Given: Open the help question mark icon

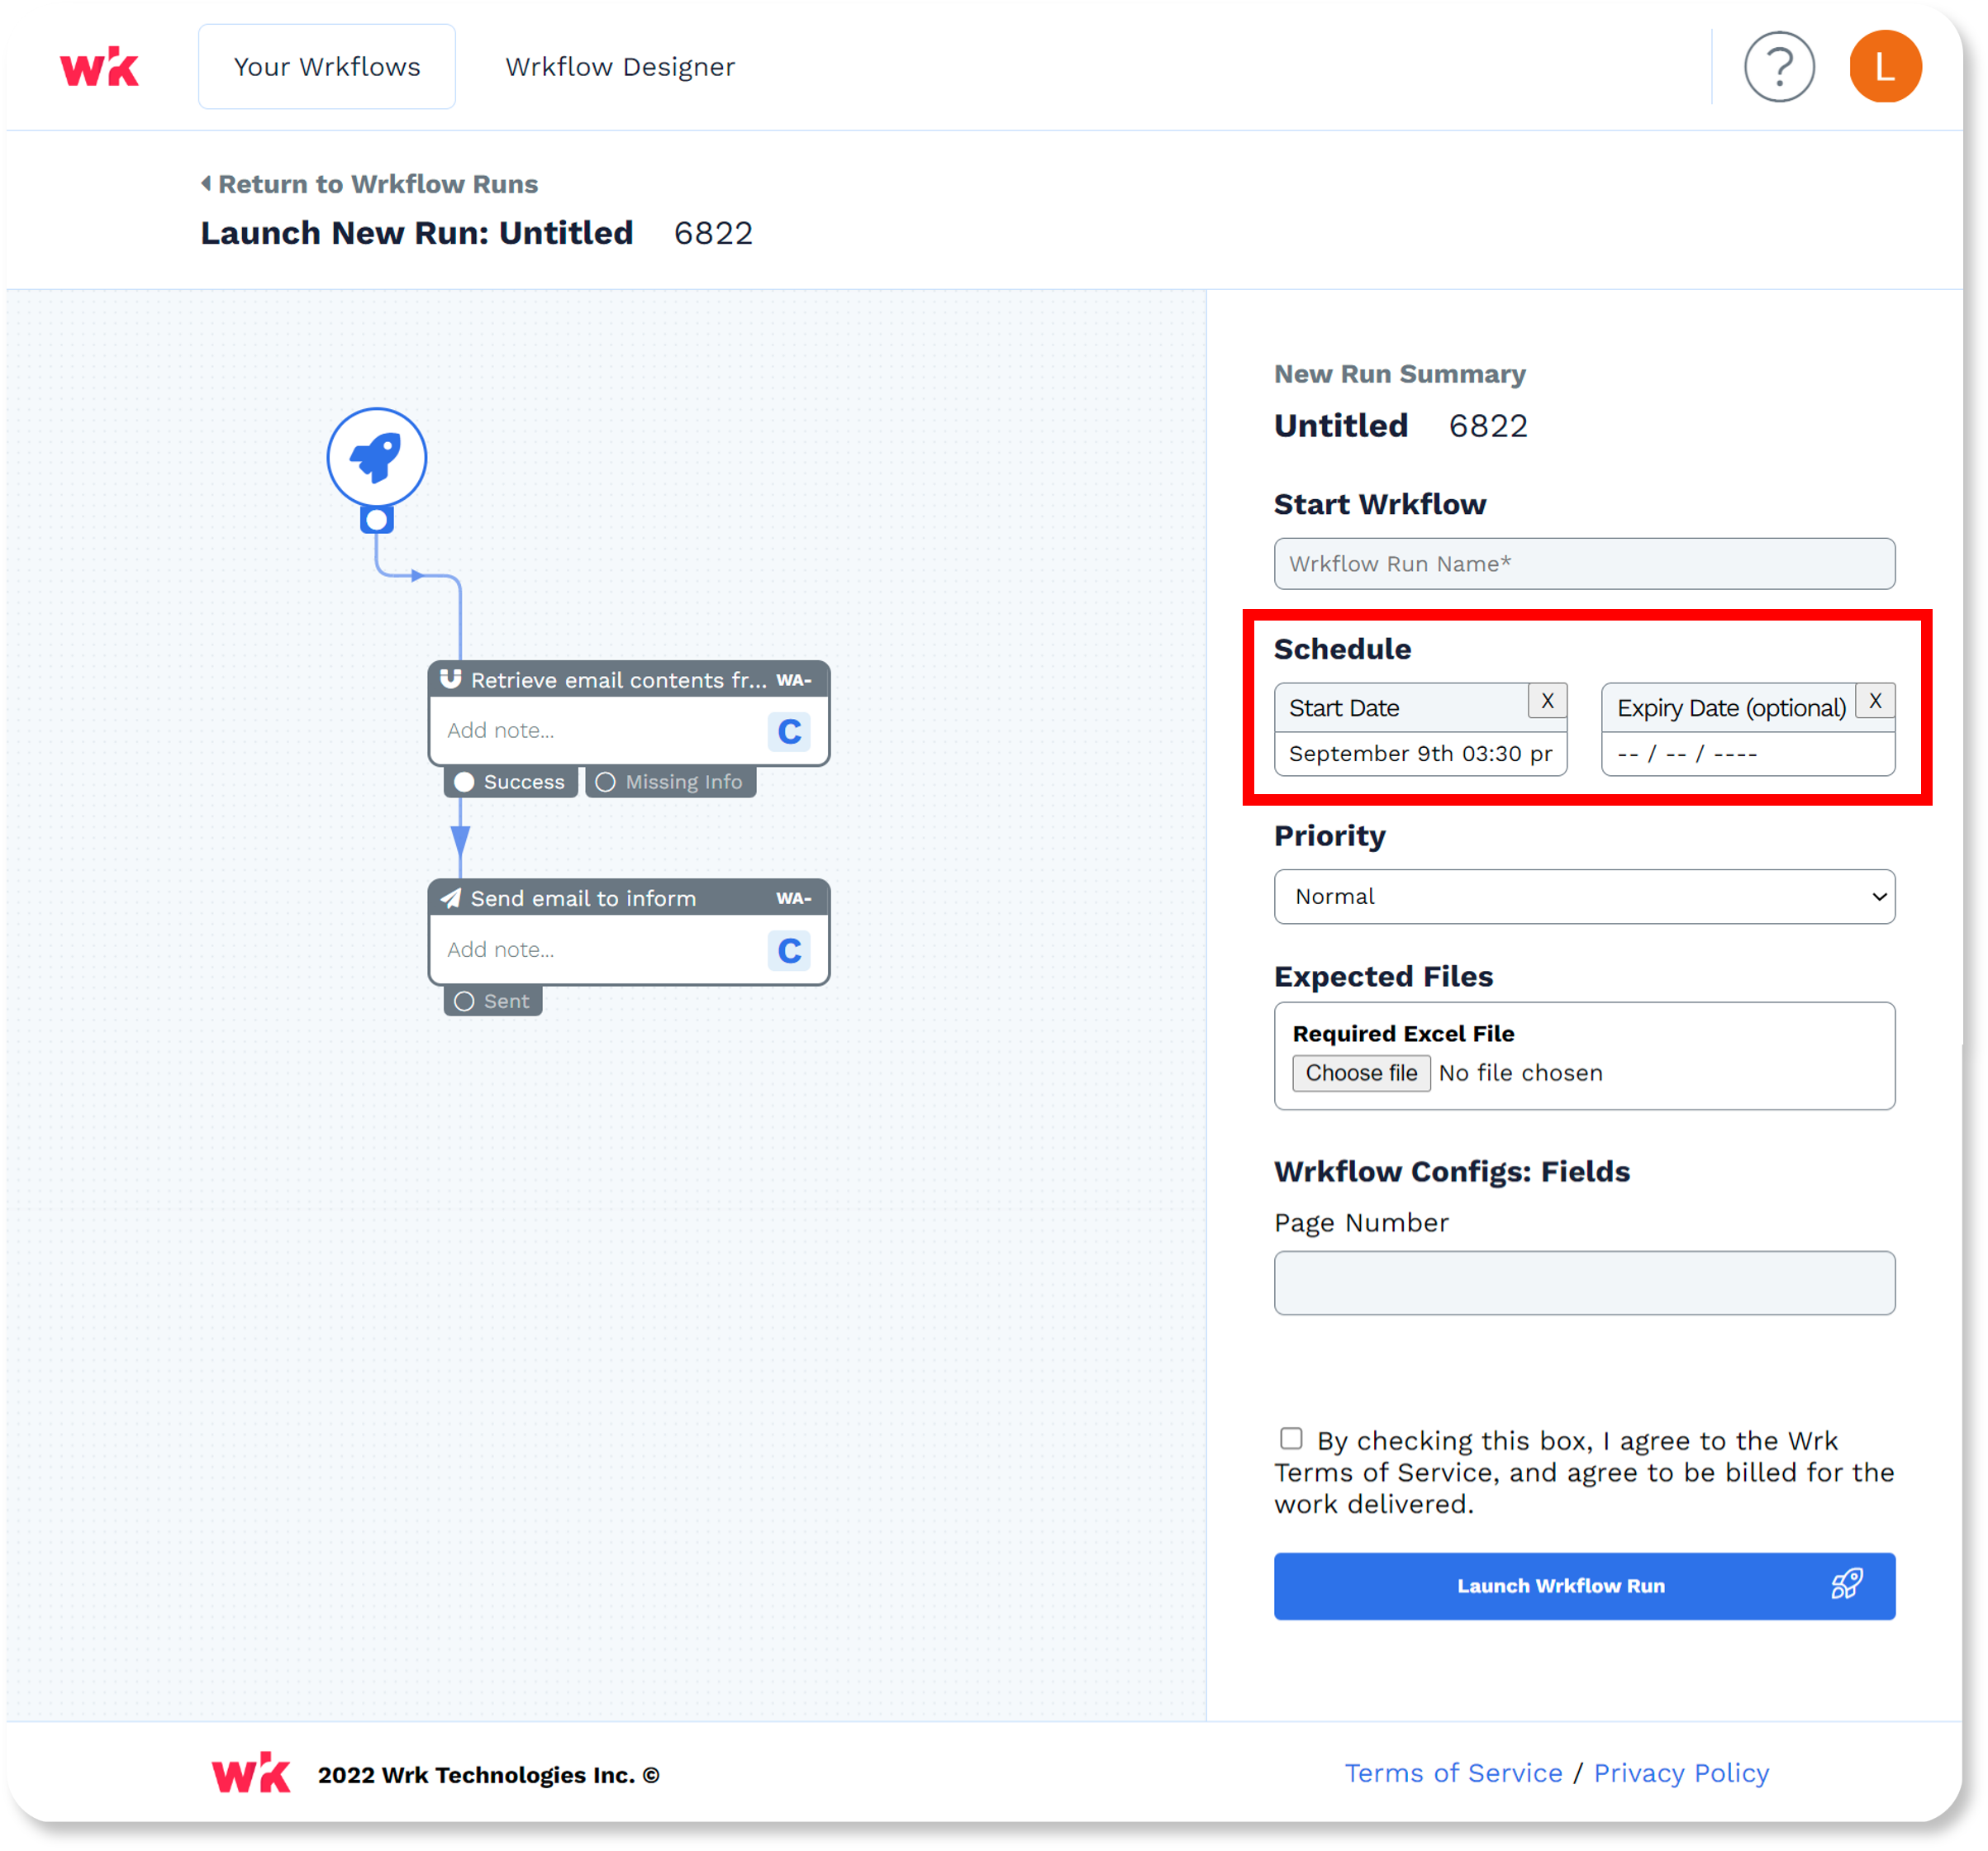Looking at the screenshot, I should (1778, 67).
